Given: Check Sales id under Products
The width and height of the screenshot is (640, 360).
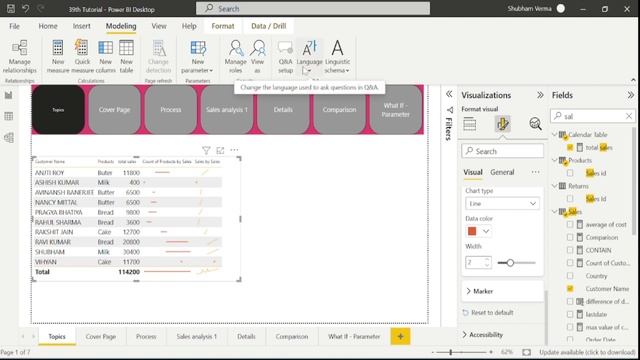Looking at the screenshot, I should (x=570, y=173).
